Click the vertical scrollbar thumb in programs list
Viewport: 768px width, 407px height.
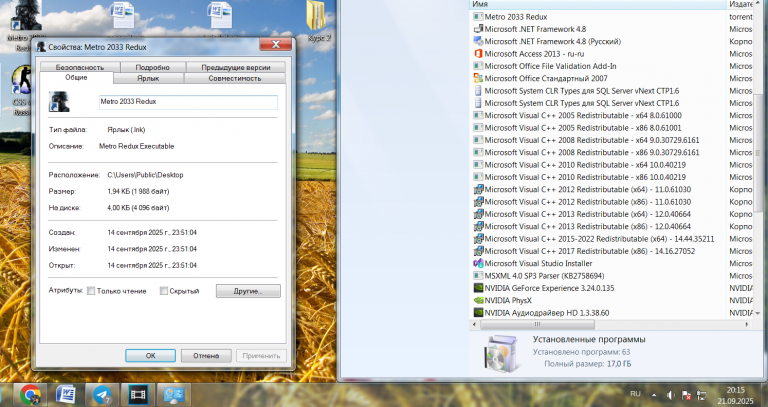(758, 153)
